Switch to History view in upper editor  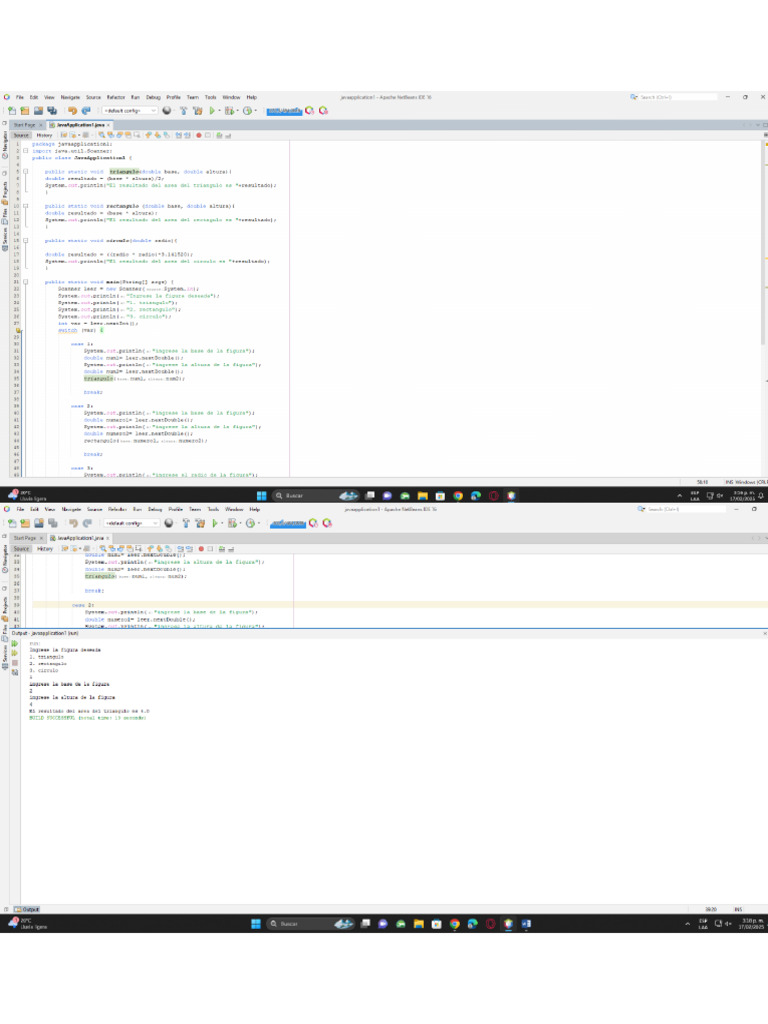[44, 134]
